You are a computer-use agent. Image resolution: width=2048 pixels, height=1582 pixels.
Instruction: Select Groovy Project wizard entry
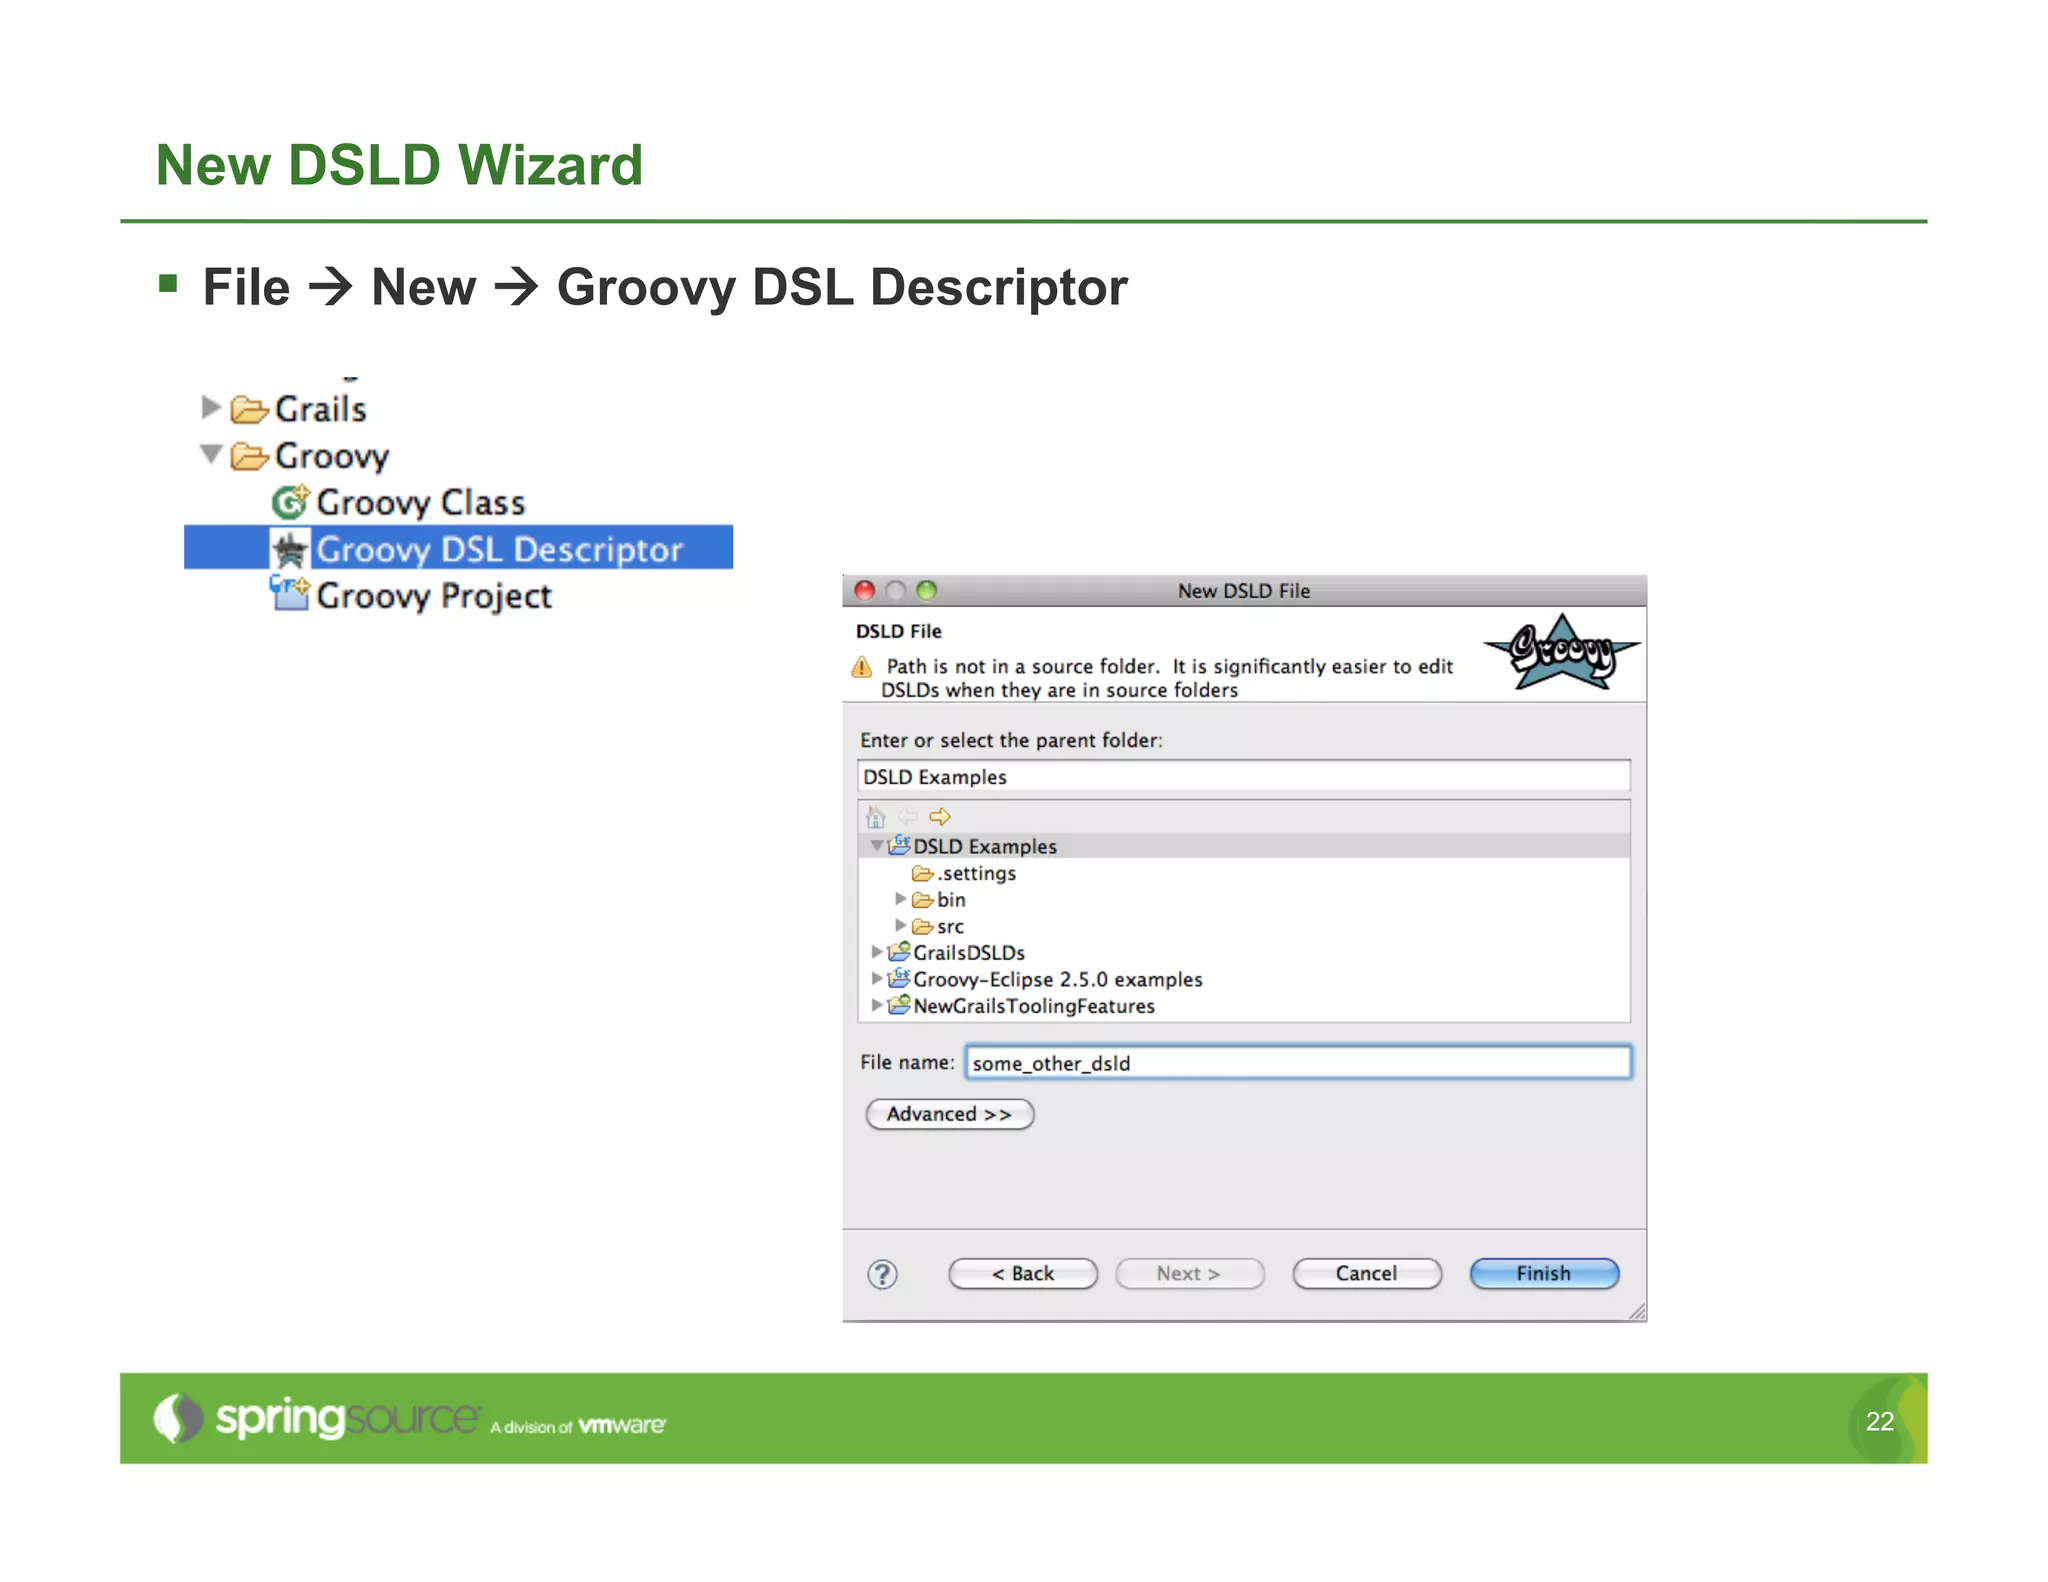pyautogui.click(x=434, y=596)
